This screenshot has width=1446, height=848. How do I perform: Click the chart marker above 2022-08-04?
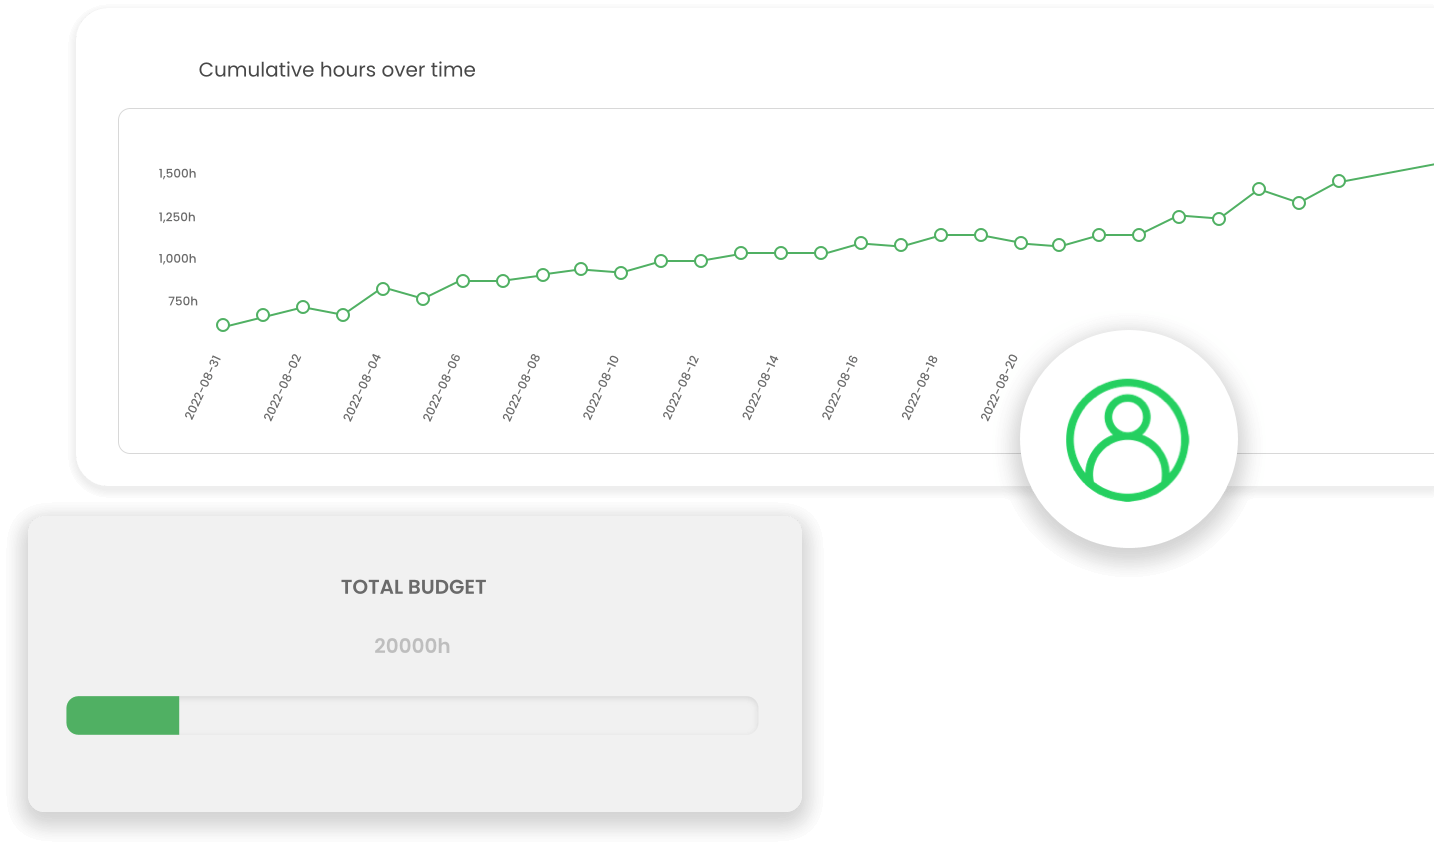(383, 288)
